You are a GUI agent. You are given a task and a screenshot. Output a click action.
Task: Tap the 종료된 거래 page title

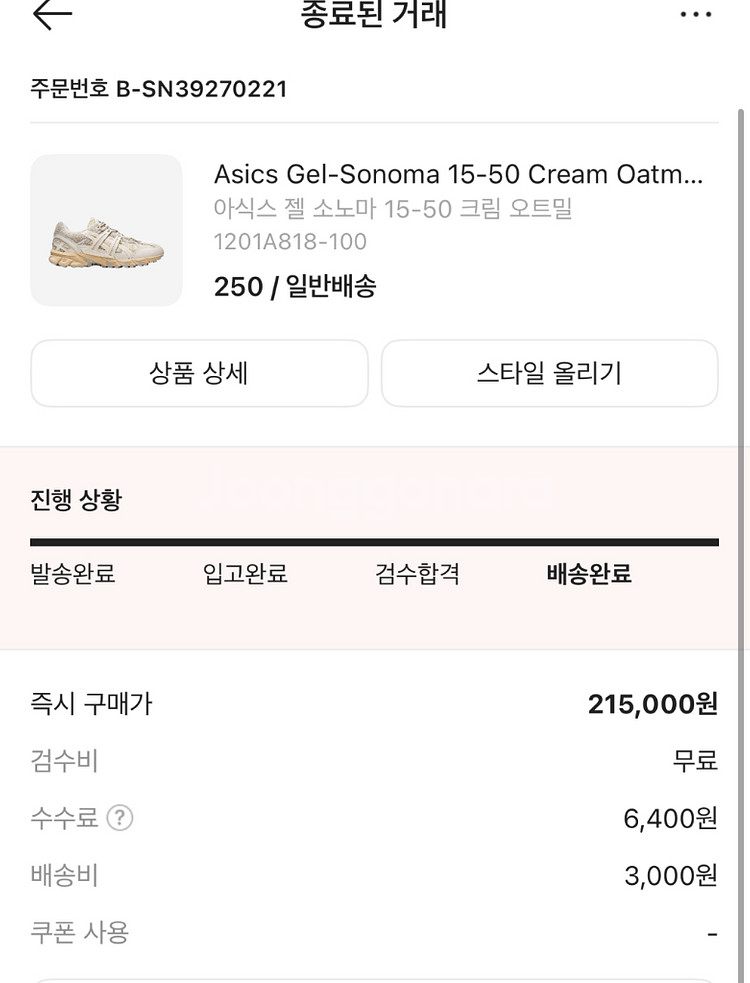point(374,15)
